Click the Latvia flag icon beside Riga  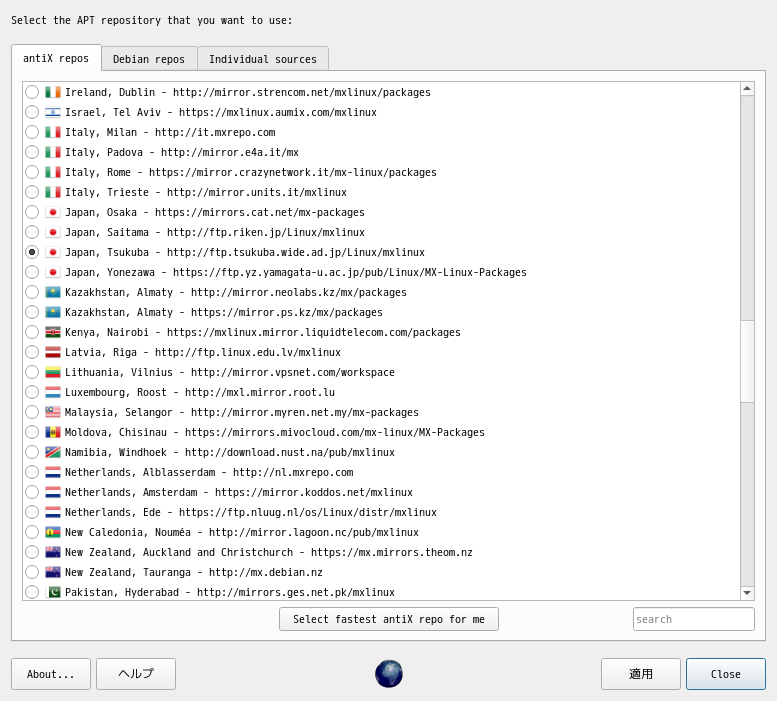53,352
